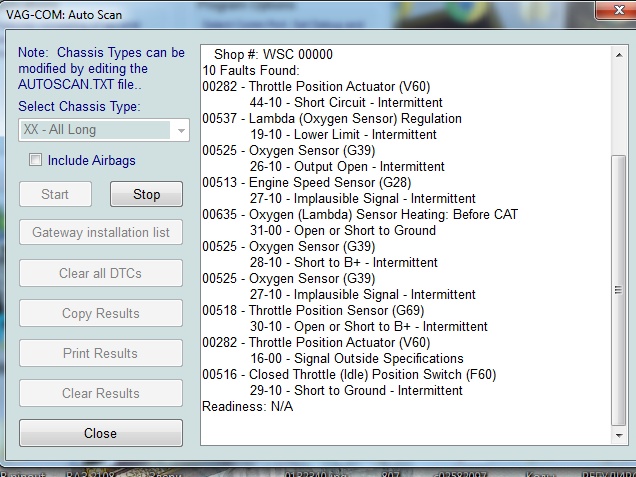Click '29-10 - Short to Ground - Intermittent'
Image resolution: width=636 pixels, height=477 pixels.
pos(356,390)
